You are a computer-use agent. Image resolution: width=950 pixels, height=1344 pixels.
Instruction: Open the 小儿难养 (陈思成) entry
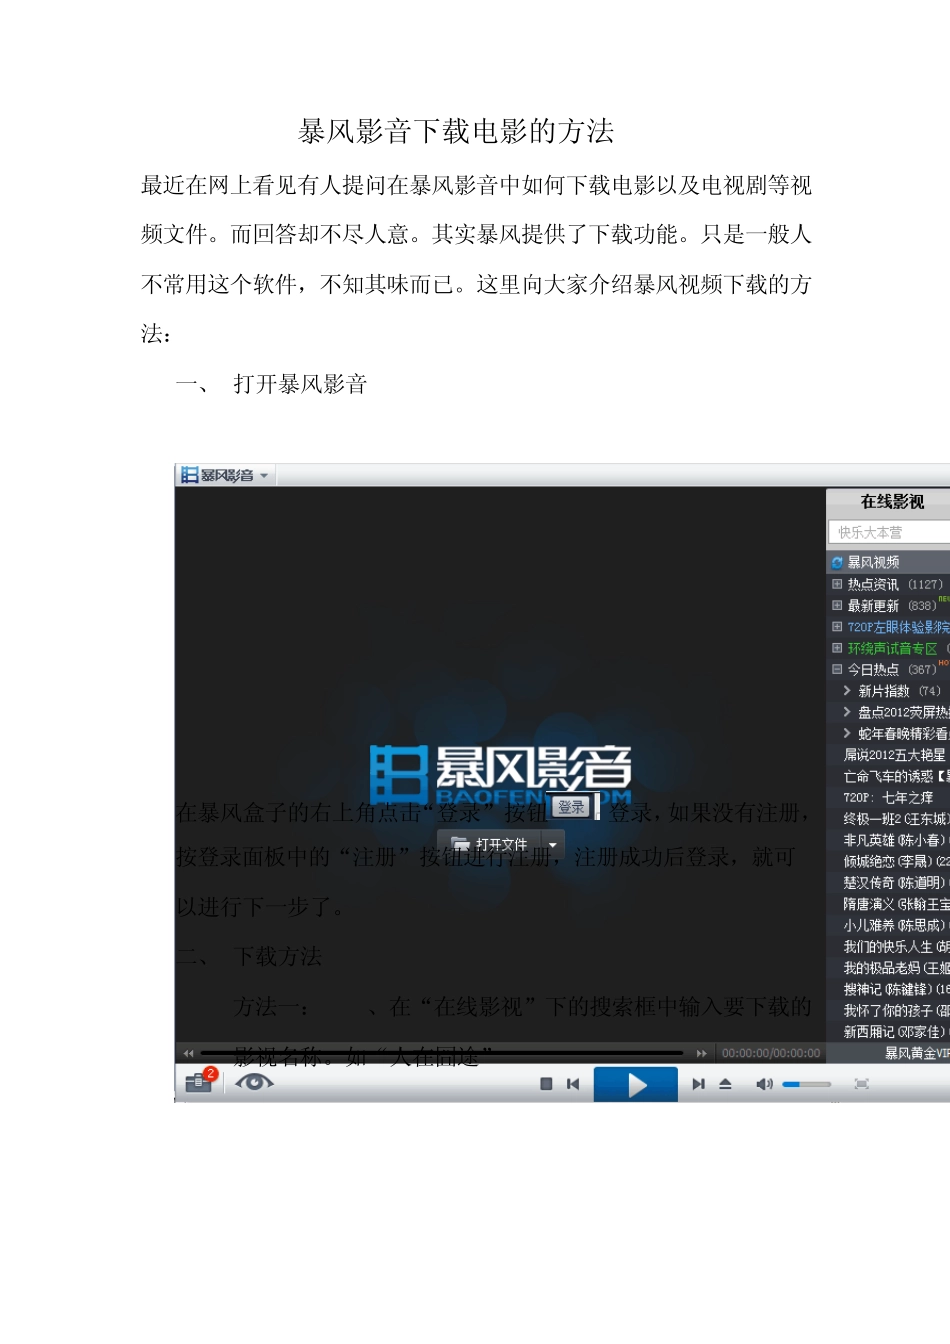tap(895, 925)
